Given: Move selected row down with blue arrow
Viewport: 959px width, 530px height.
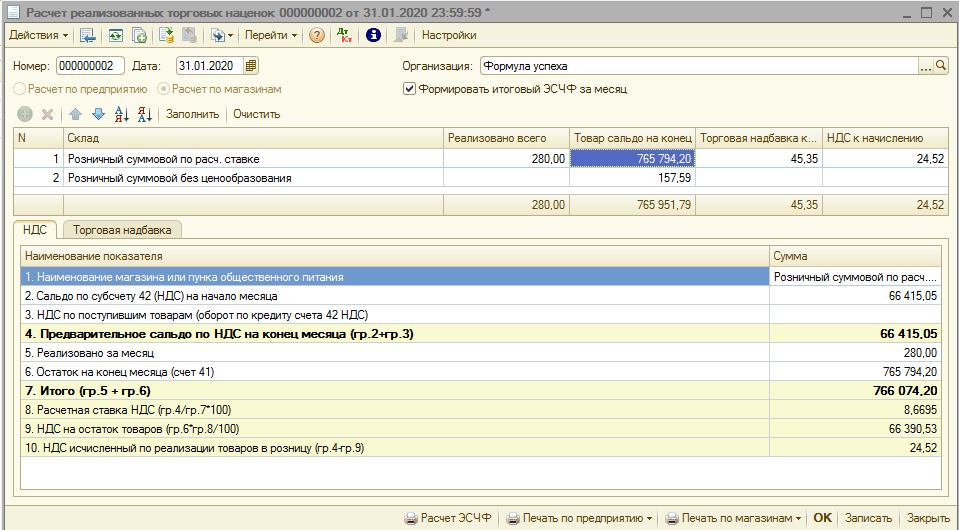Looking at the screenshot, I should click(x=98, y=114).
